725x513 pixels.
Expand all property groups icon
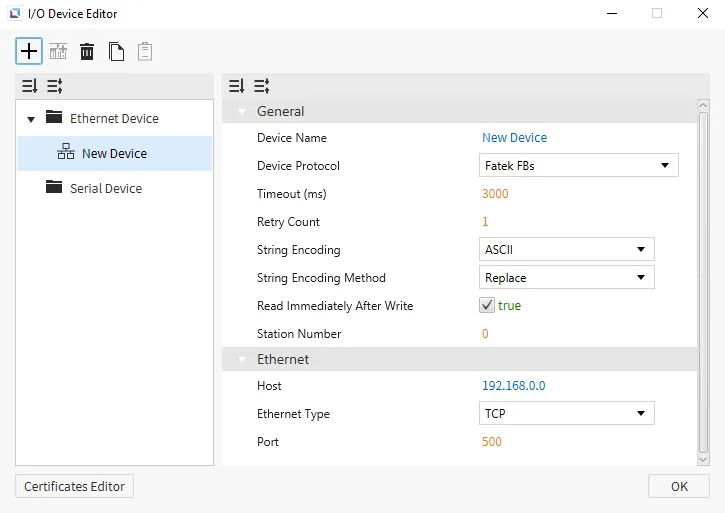coord(261,86)
